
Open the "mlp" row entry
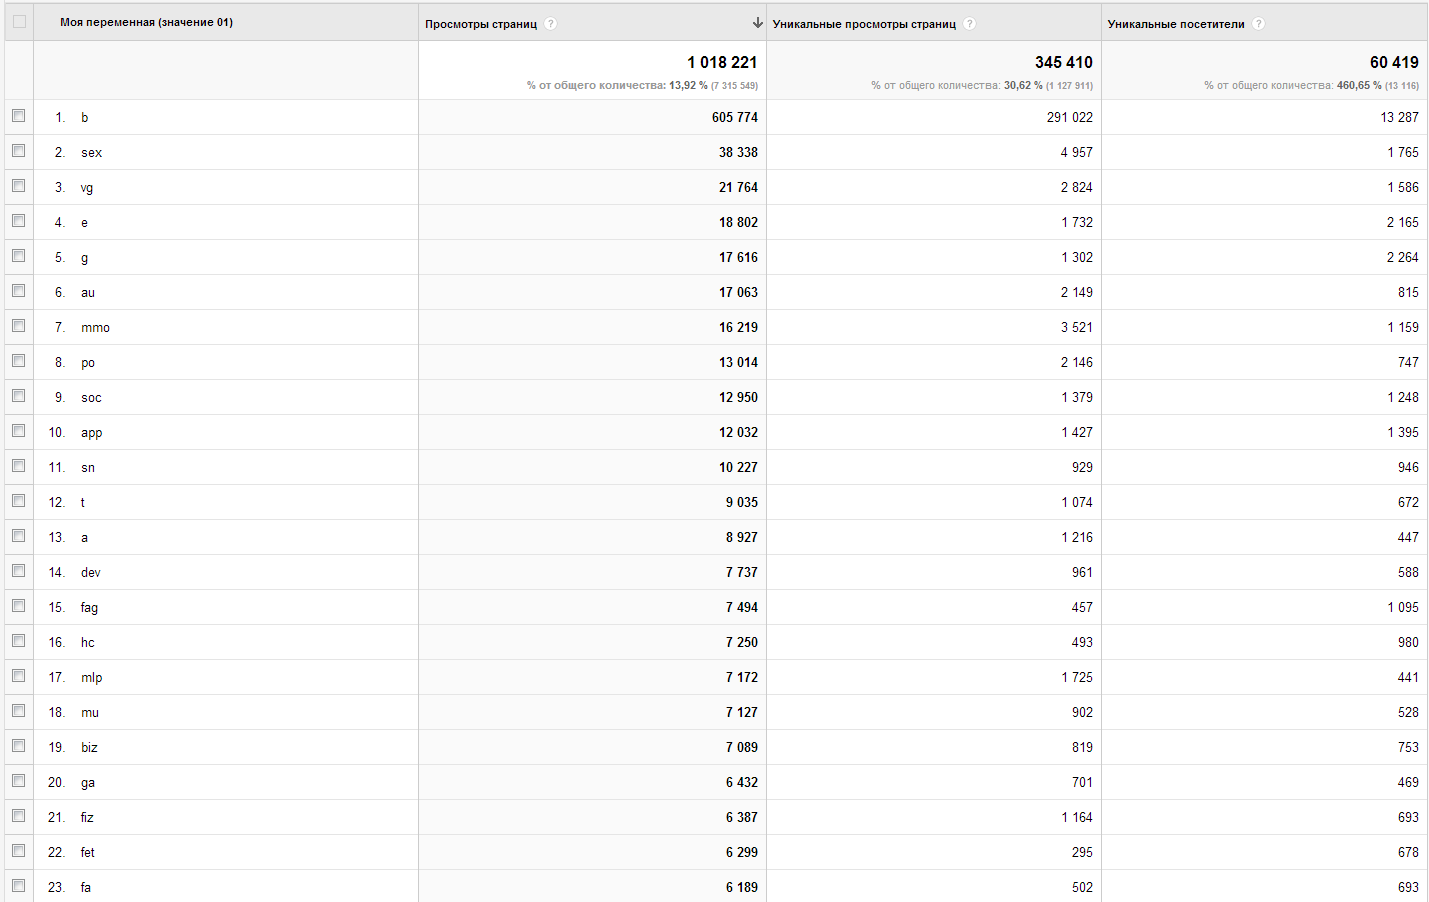click(91, 678)
